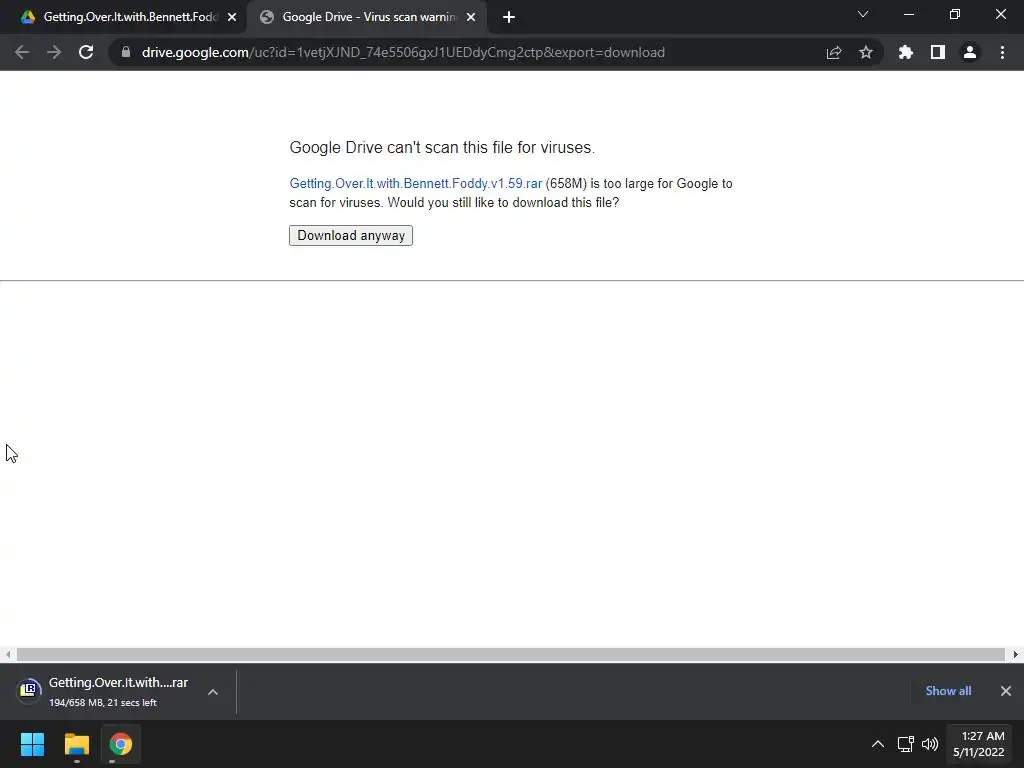Open the Chrome three-dot menu
The image size is (1024, 768).
[x=1002, y=52]
